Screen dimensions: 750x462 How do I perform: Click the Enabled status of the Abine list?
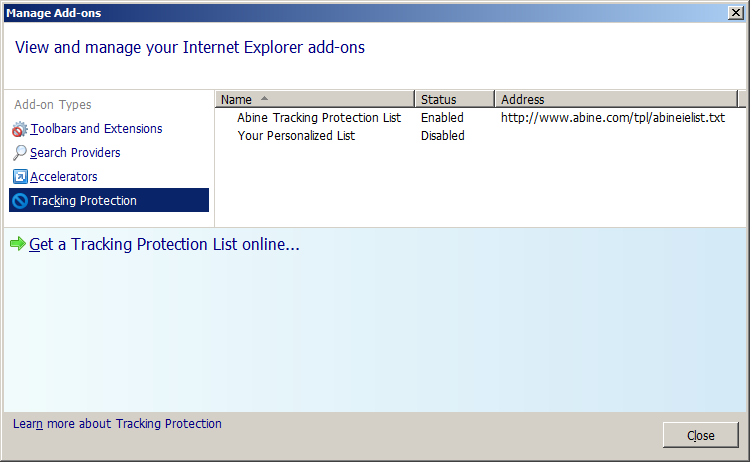coord(442,118)
